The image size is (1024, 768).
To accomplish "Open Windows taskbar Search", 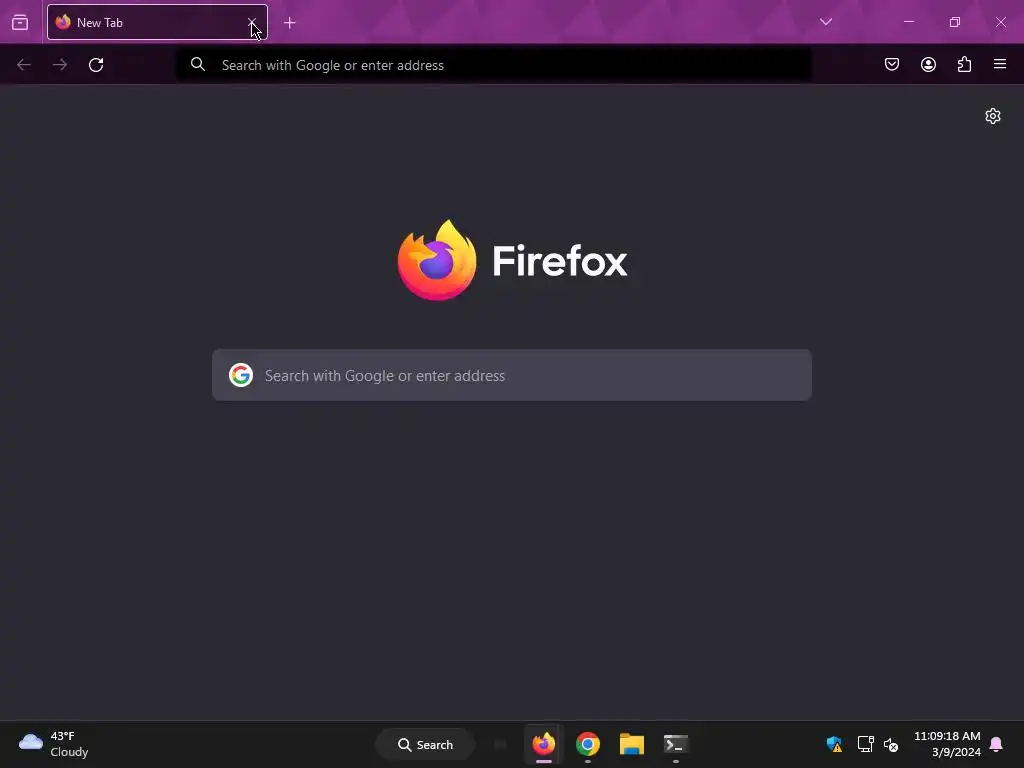I will click(425, 744).
